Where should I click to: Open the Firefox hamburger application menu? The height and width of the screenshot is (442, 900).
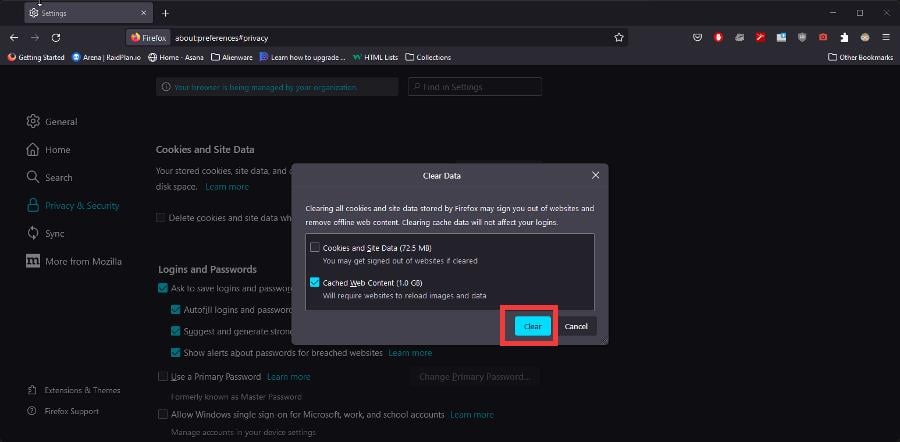click(x=886, y=37)
